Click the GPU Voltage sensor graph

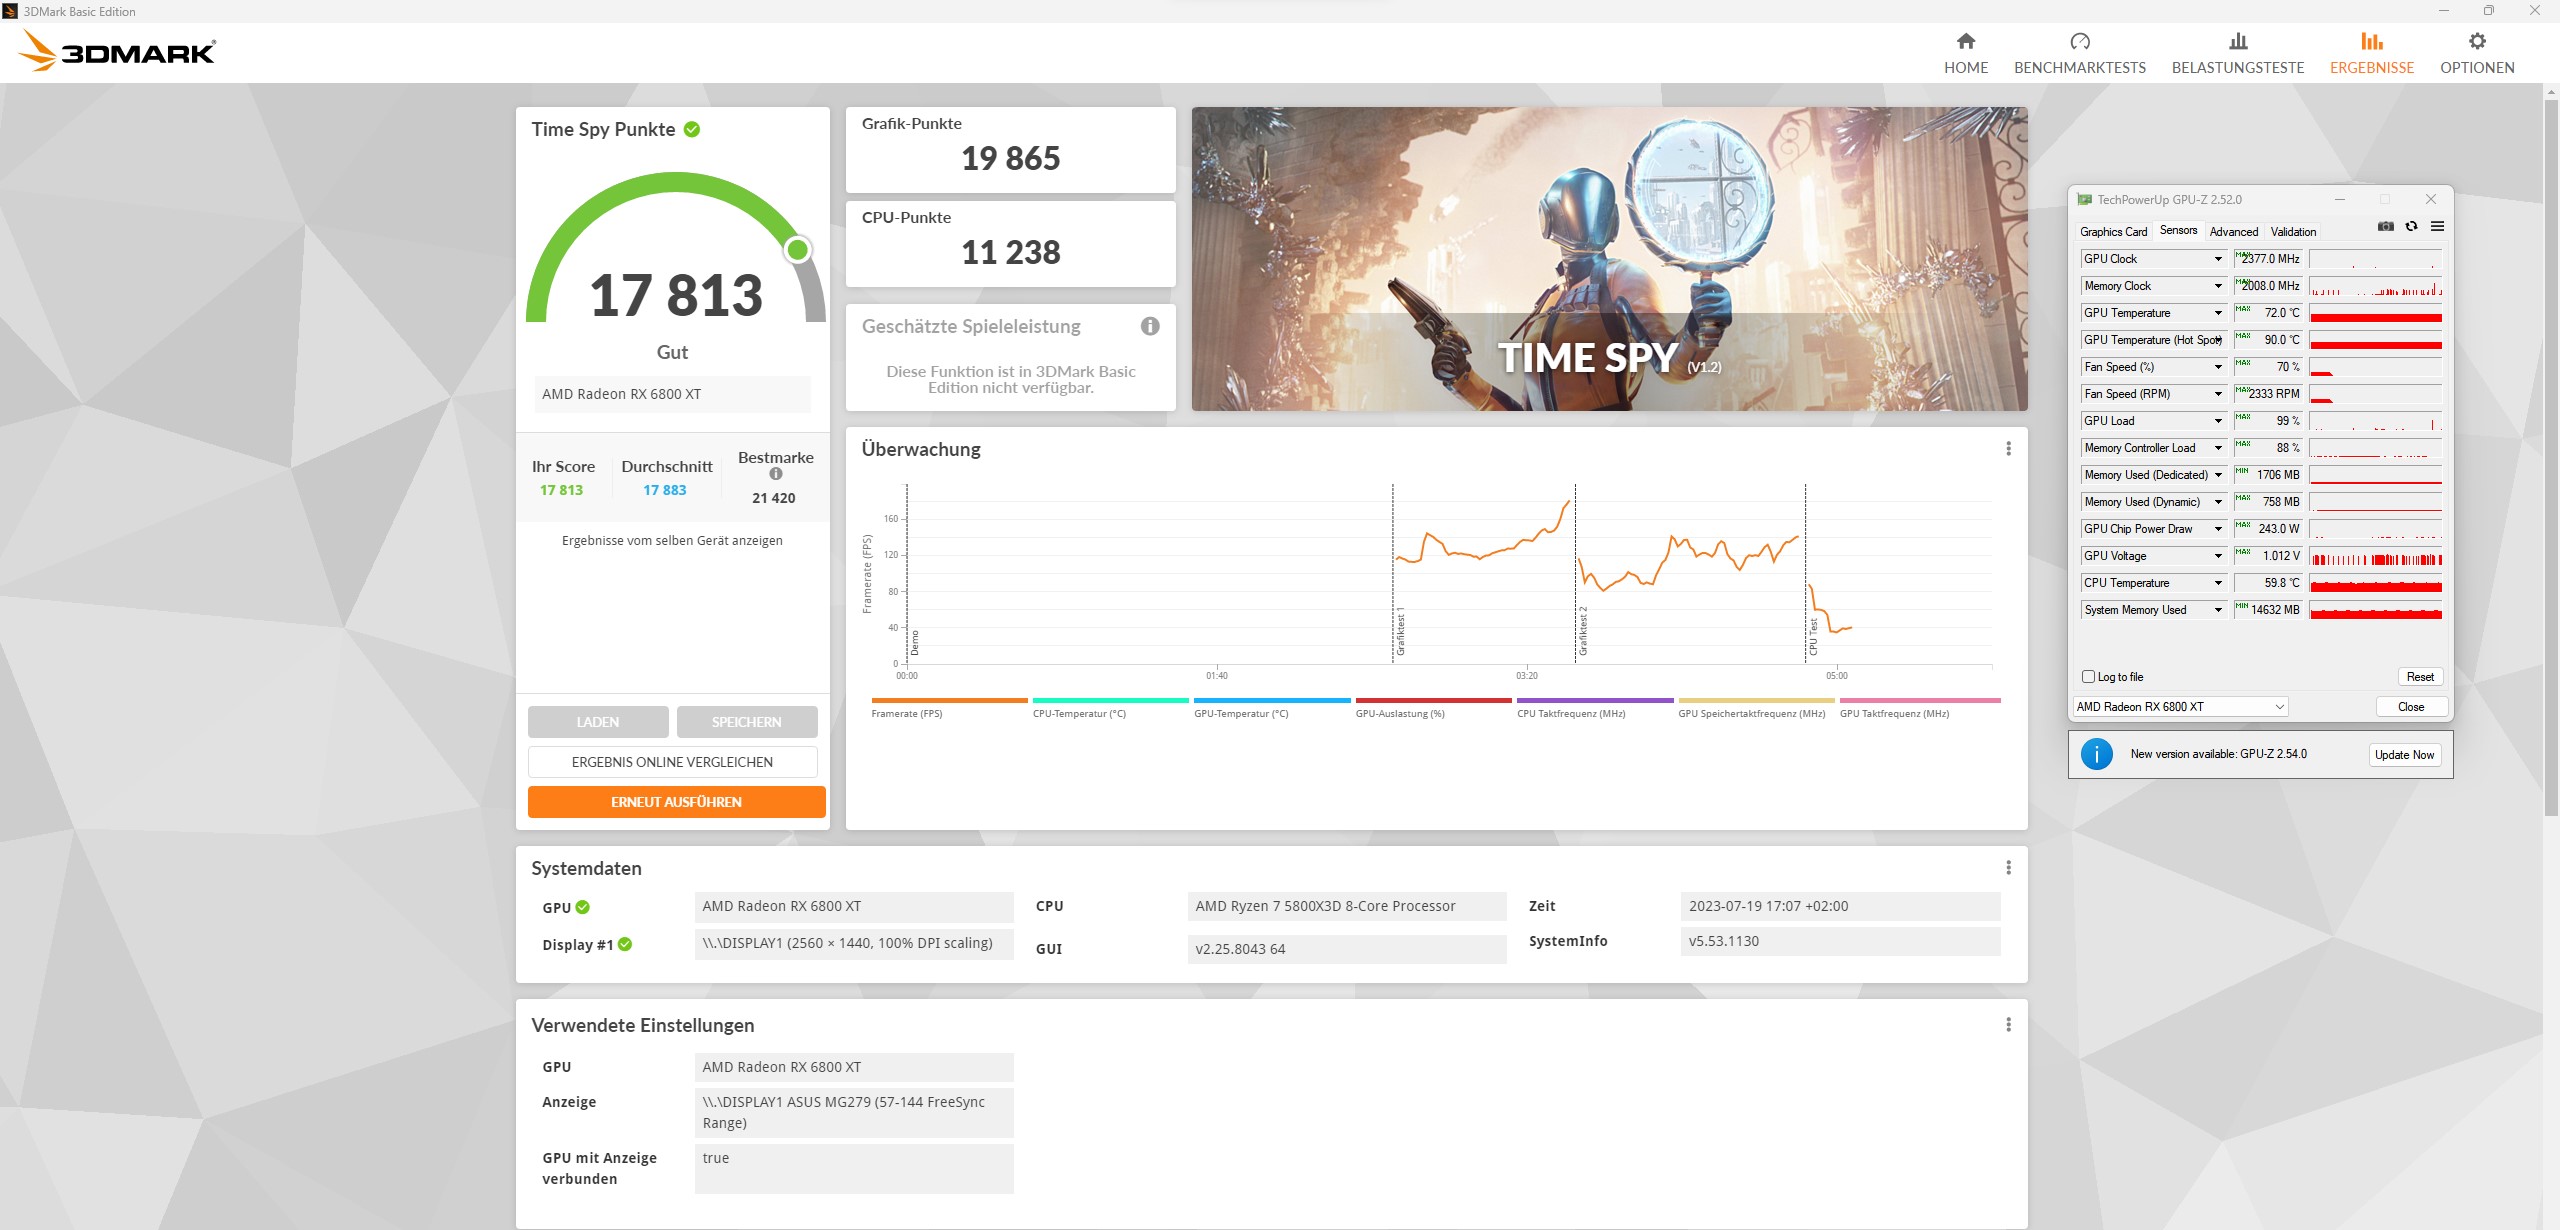[2376, 556]
